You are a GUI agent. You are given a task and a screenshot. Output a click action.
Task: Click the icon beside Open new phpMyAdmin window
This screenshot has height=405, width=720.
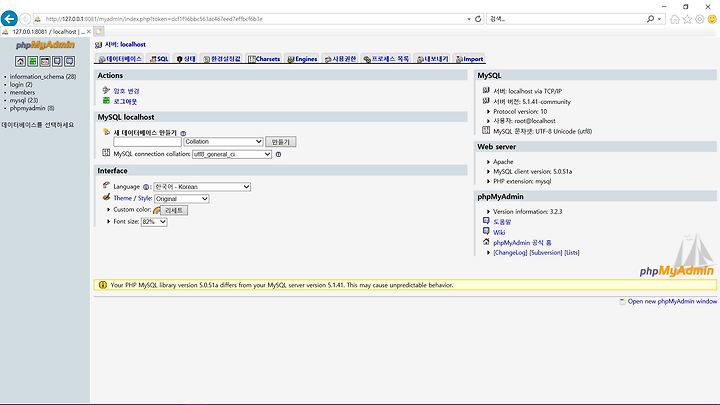click(622, 302)
